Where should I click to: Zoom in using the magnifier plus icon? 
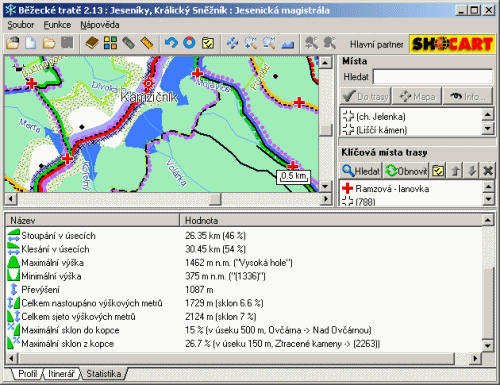(251, 43)
